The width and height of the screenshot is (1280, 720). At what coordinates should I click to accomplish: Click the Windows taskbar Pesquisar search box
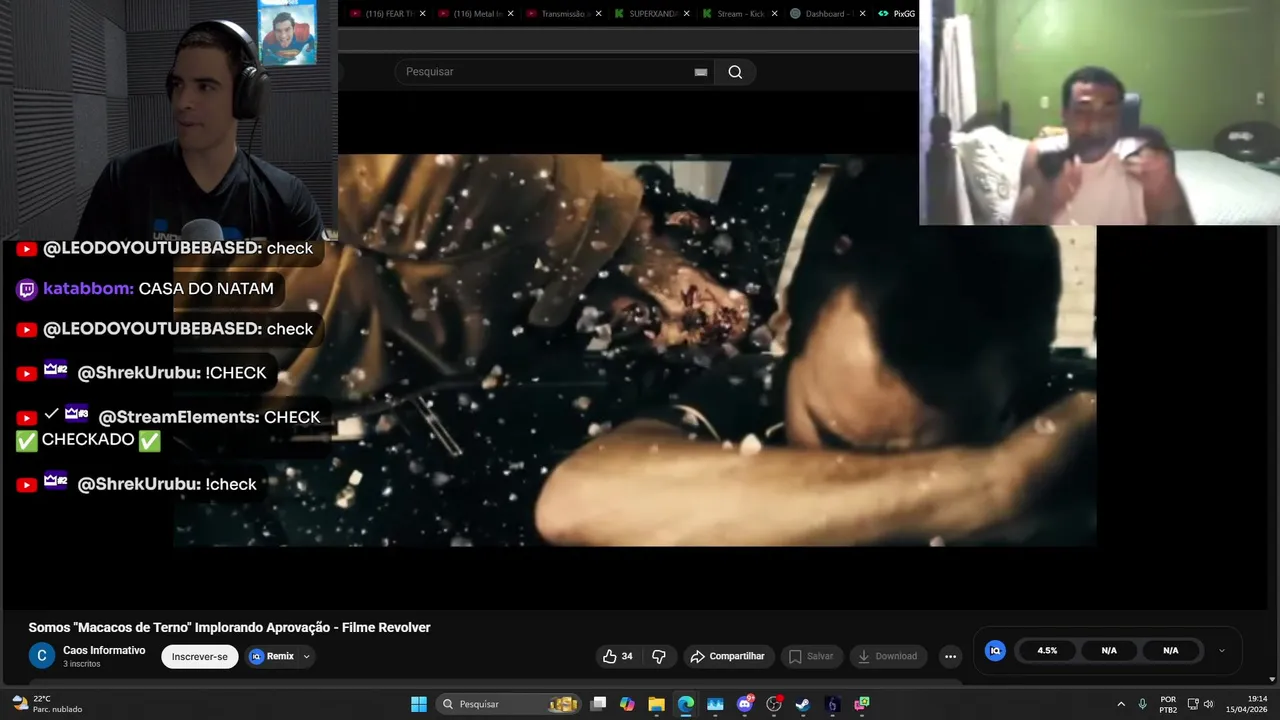(x=509, y=704)
